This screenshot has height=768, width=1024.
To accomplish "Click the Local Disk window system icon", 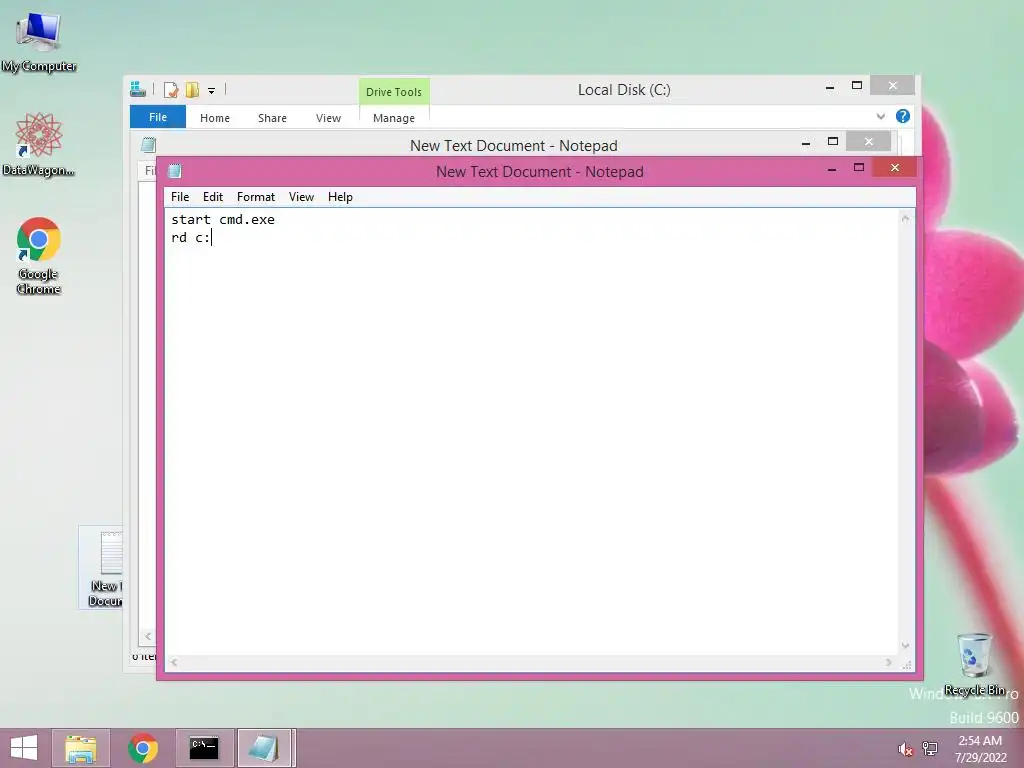I will tap(138, 89).
